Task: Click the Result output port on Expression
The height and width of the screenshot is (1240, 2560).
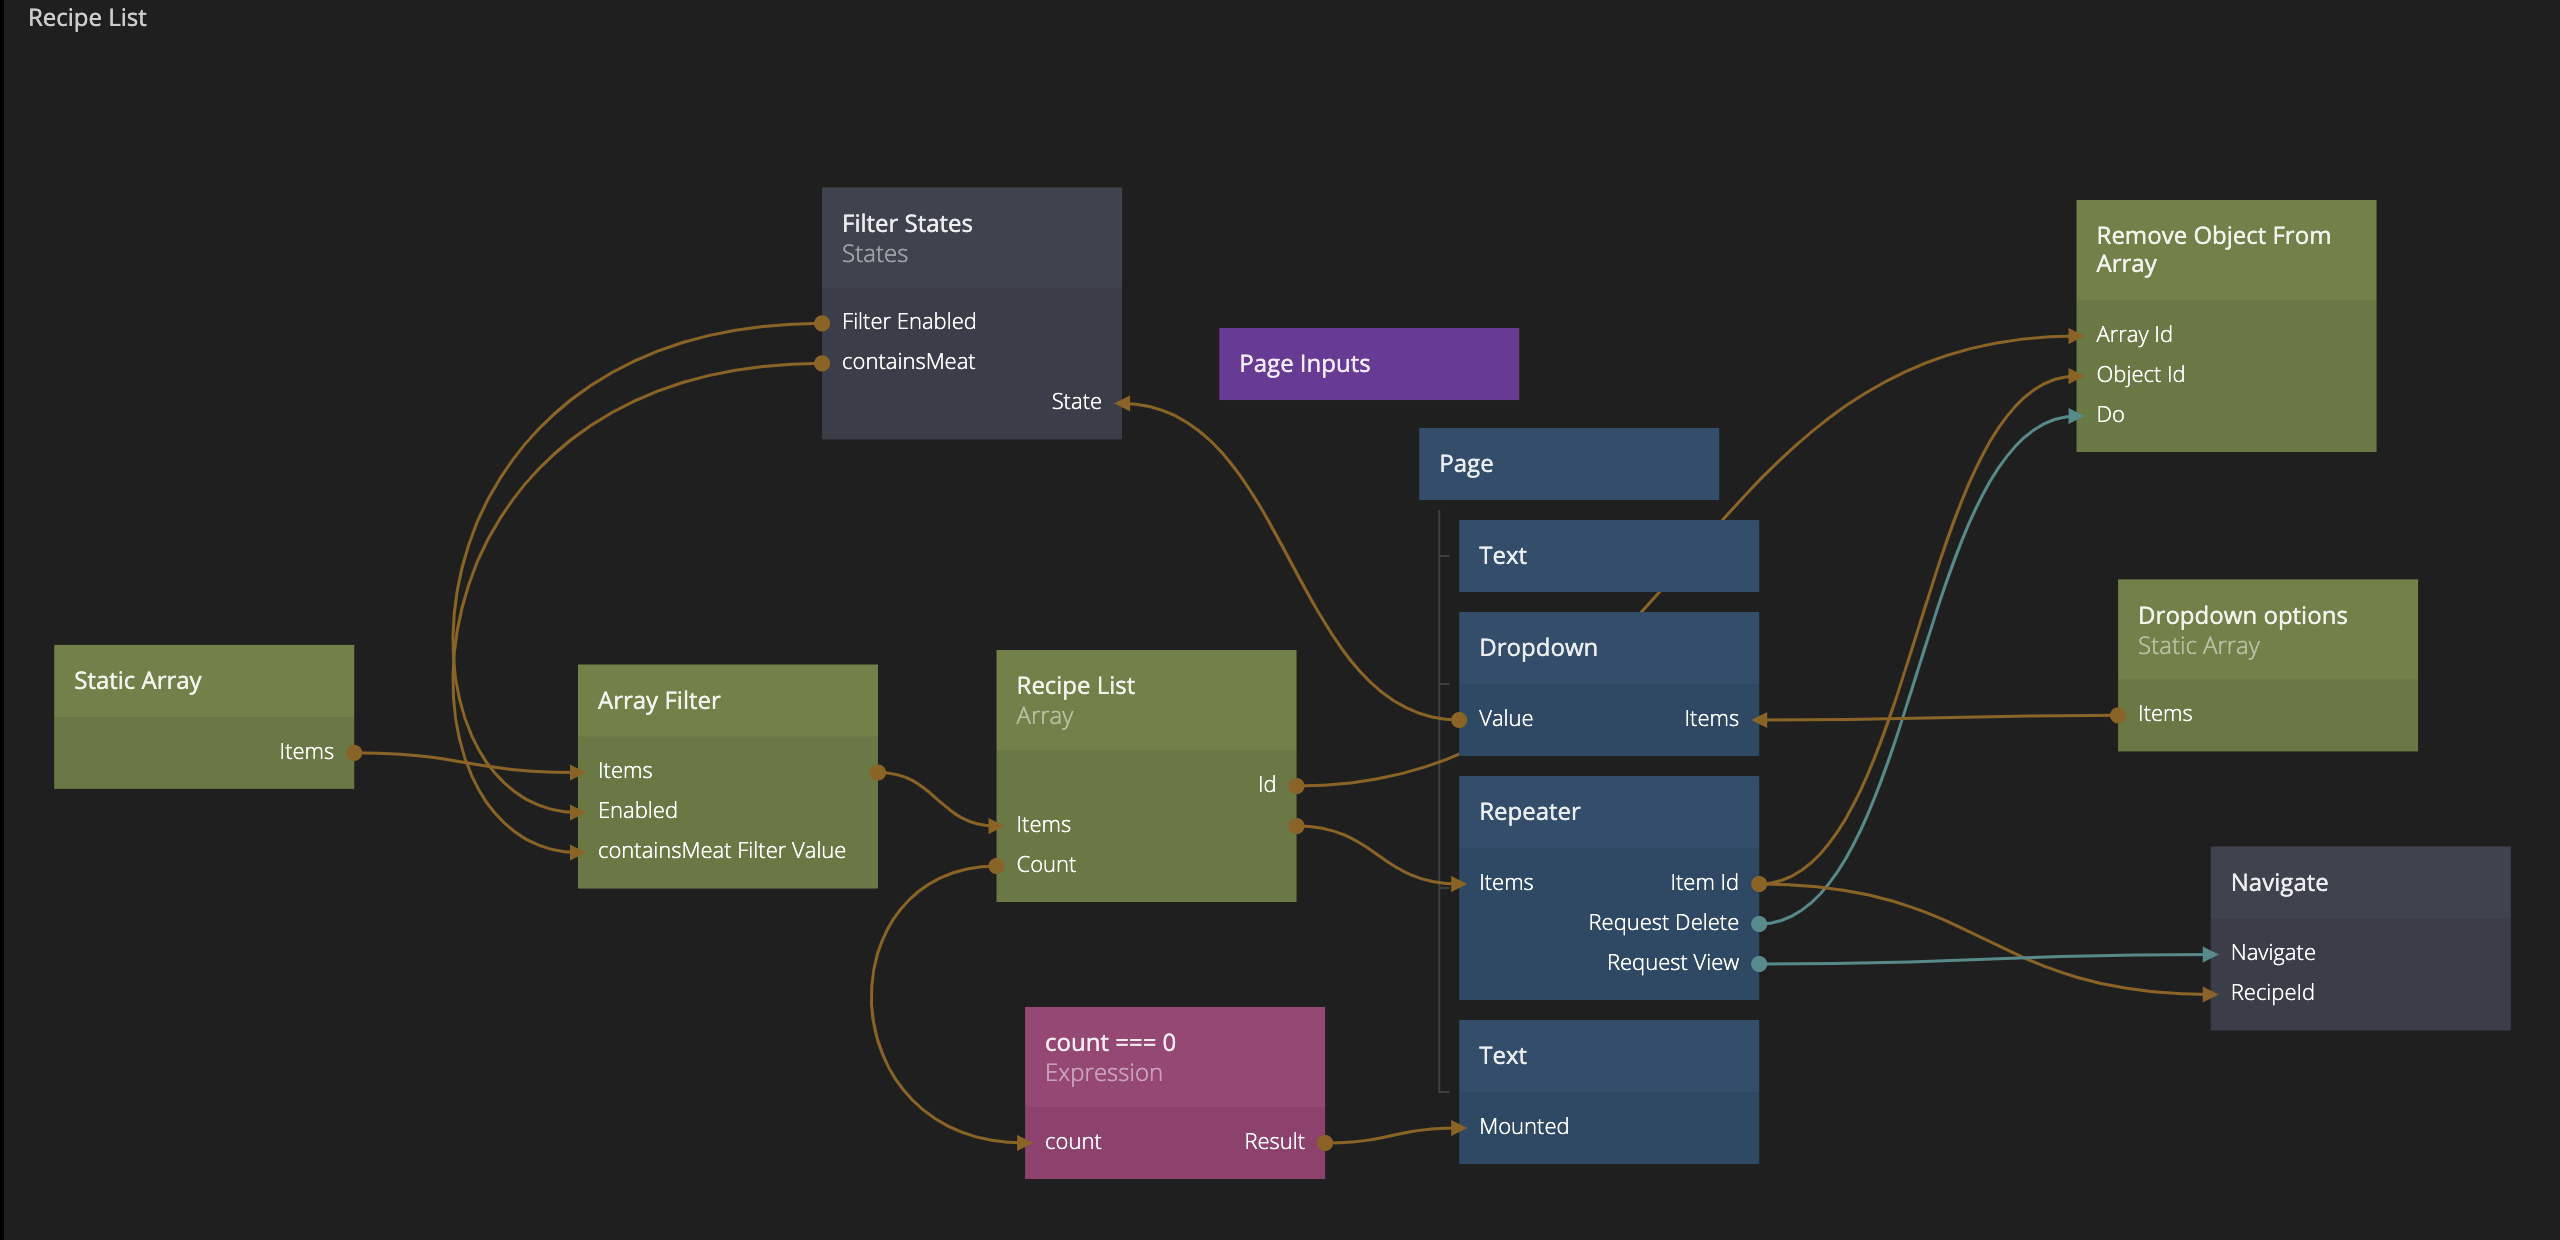Action: point(1325,1143)
